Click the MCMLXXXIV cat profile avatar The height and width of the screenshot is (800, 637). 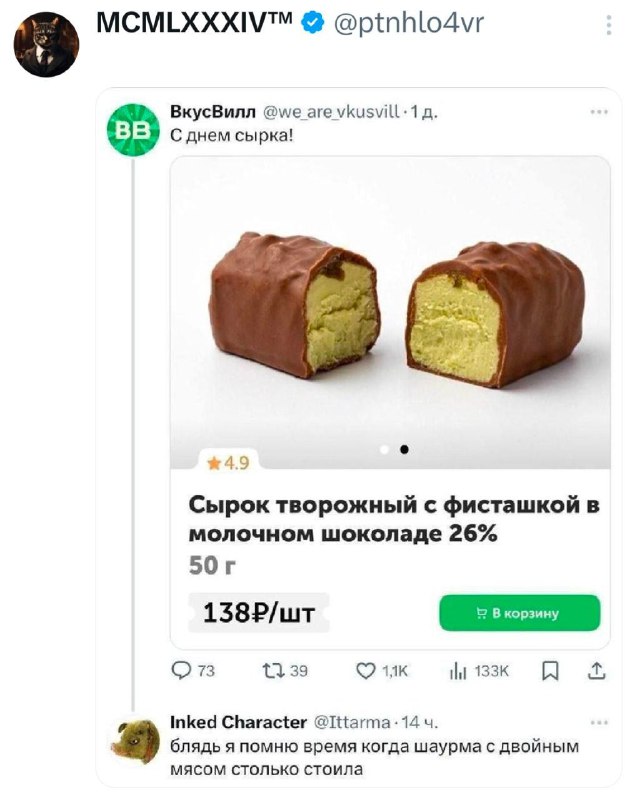(46, 45)
